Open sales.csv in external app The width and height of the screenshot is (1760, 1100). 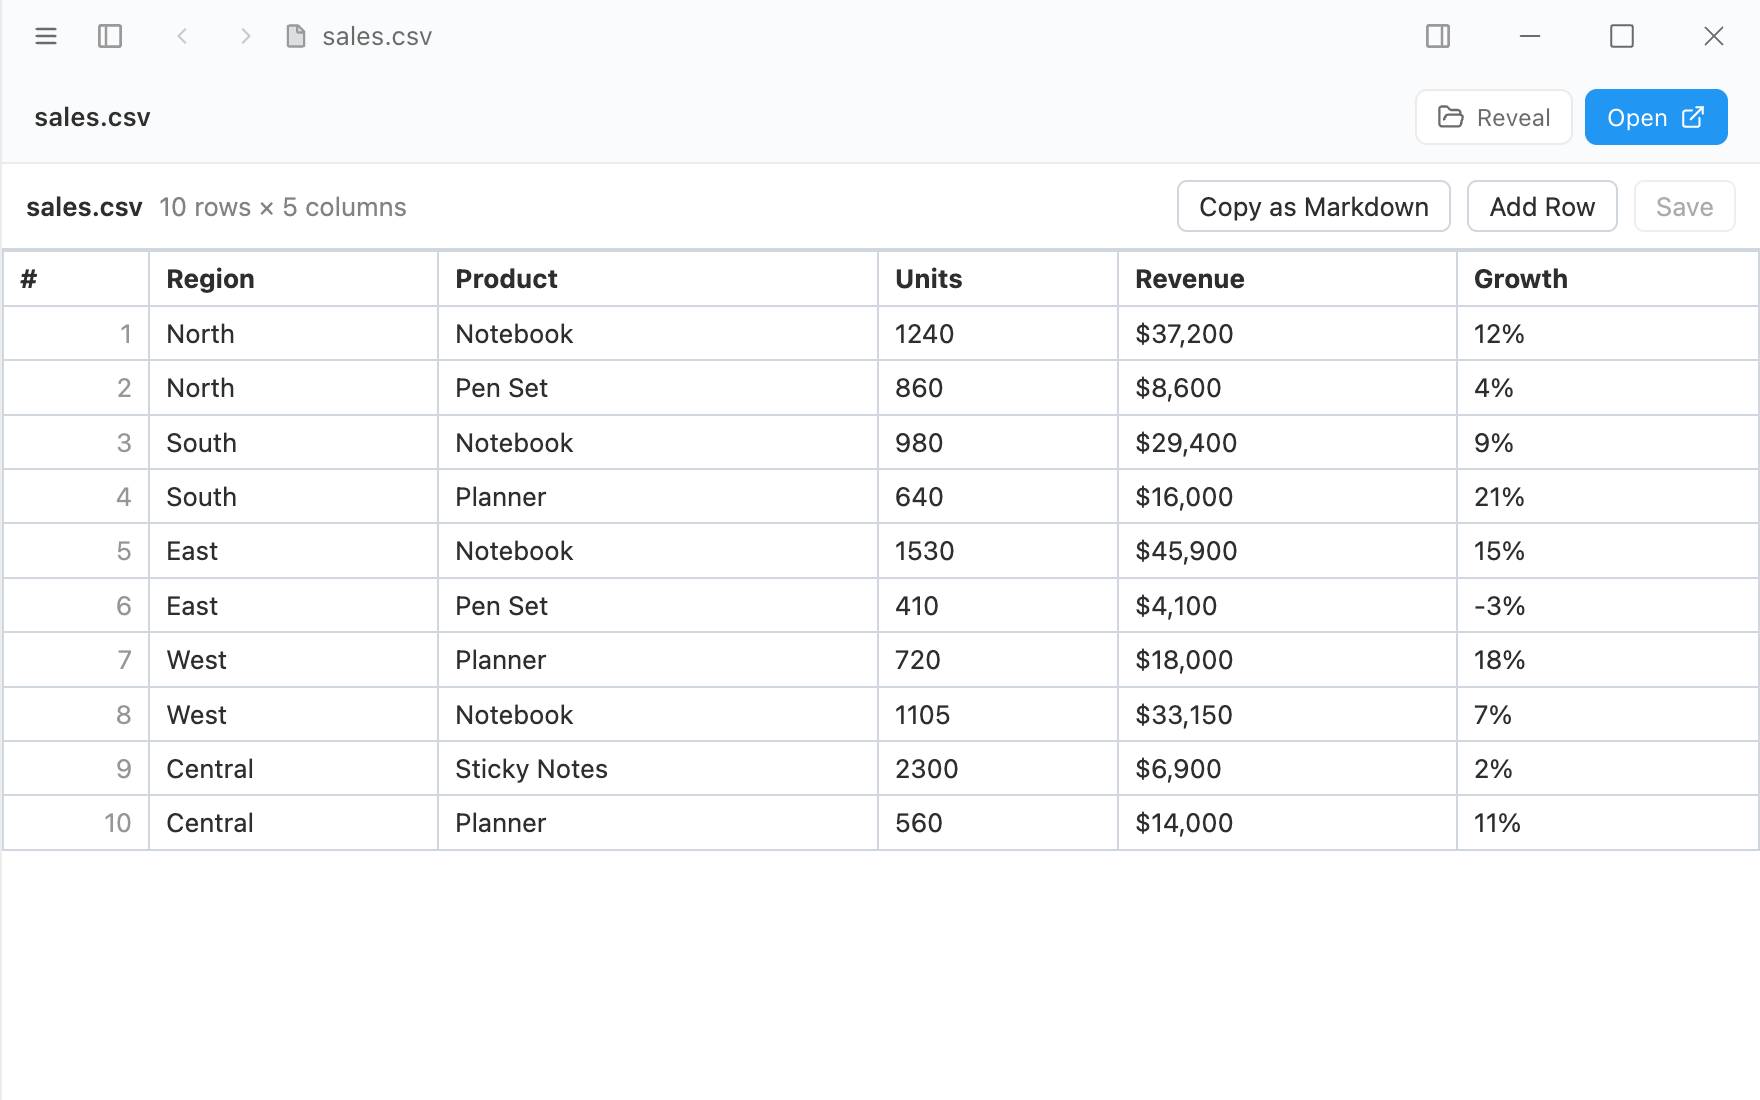tap(1656, 117)
